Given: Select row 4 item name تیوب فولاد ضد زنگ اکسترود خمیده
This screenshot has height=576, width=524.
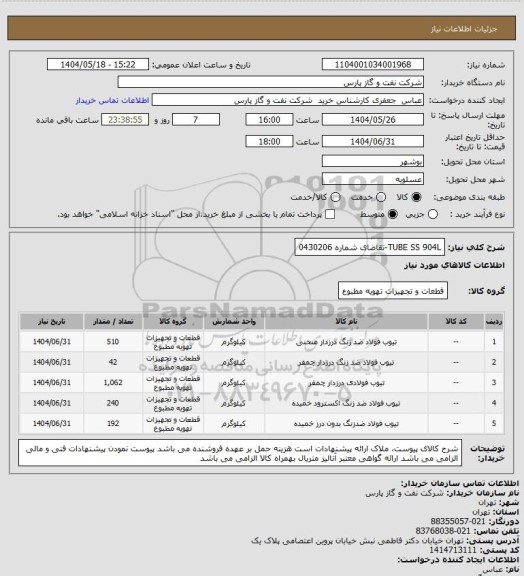Looking at the screenshot, I should pos(346,403).
